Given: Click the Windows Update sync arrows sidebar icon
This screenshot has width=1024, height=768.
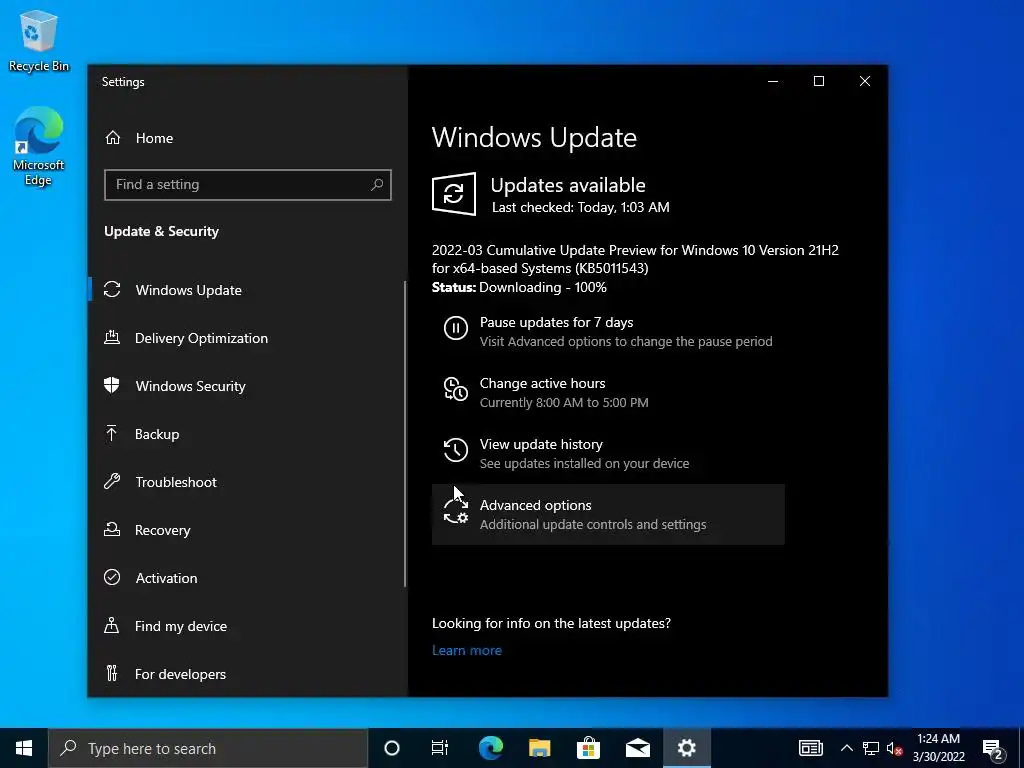Looking at the screenshot, I should click(x=112, y=289).
